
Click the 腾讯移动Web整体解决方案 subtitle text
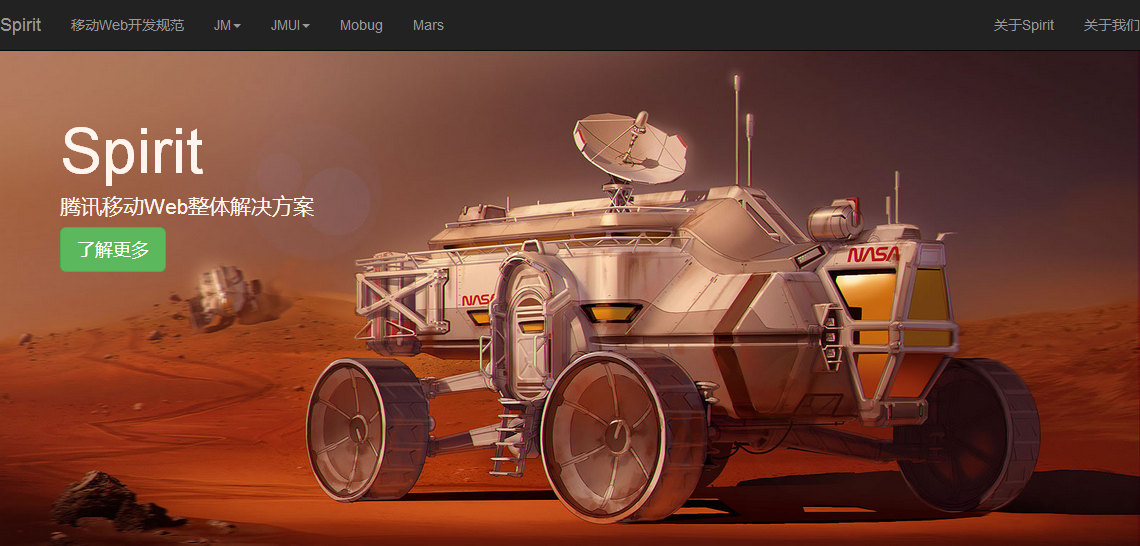click(187, 207)
